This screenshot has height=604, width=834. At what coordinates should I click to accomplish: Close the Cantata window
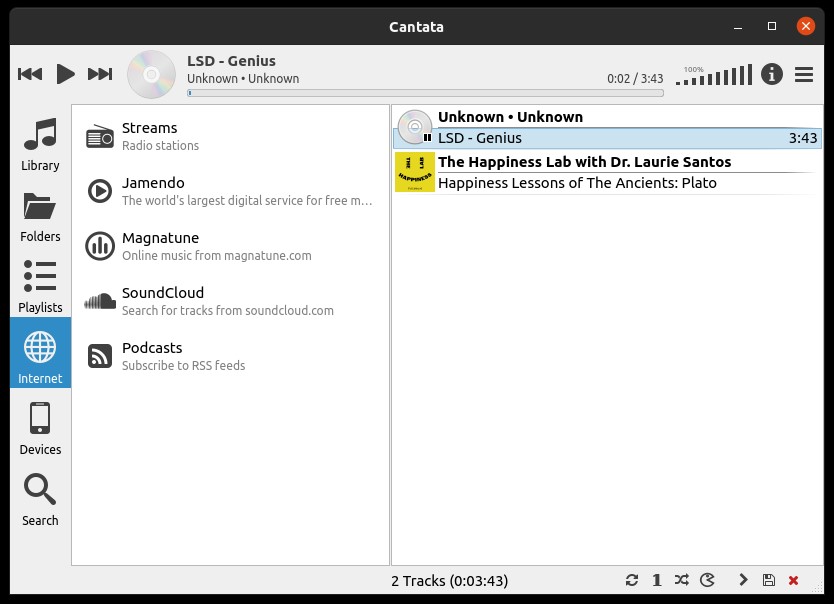(806, 26)
